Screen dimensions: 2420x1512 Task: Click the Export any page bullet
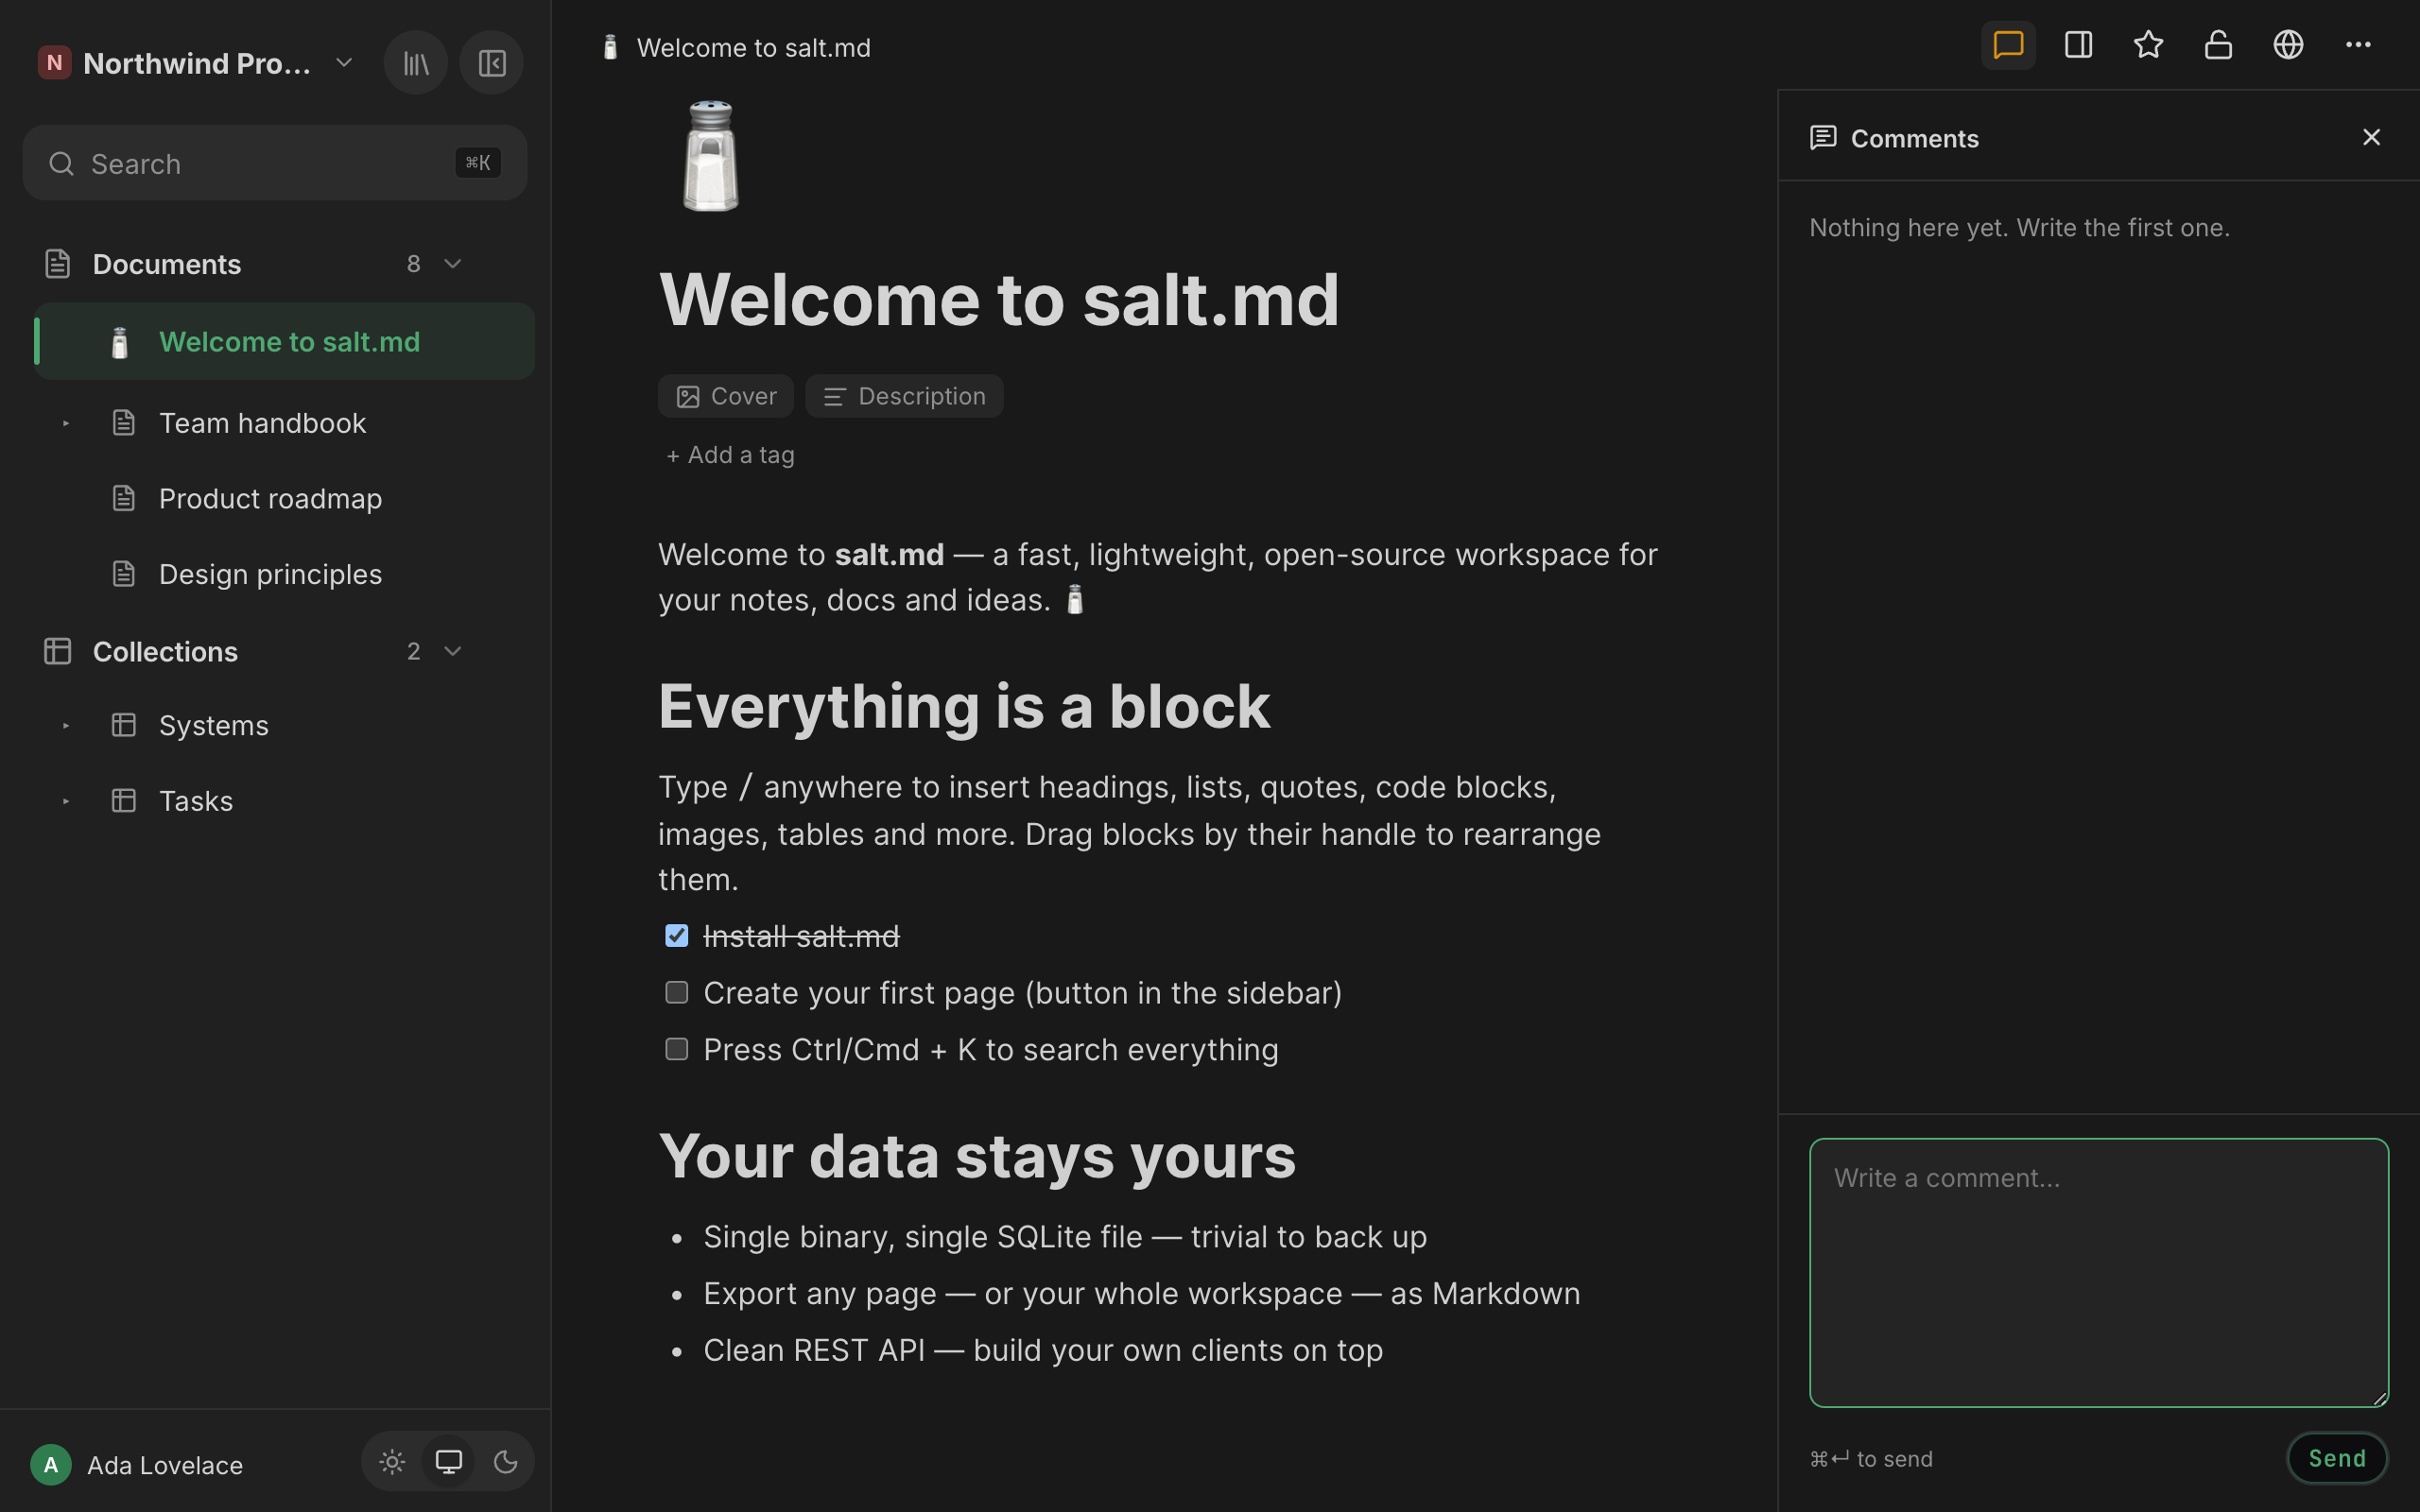[1142, 1293]
